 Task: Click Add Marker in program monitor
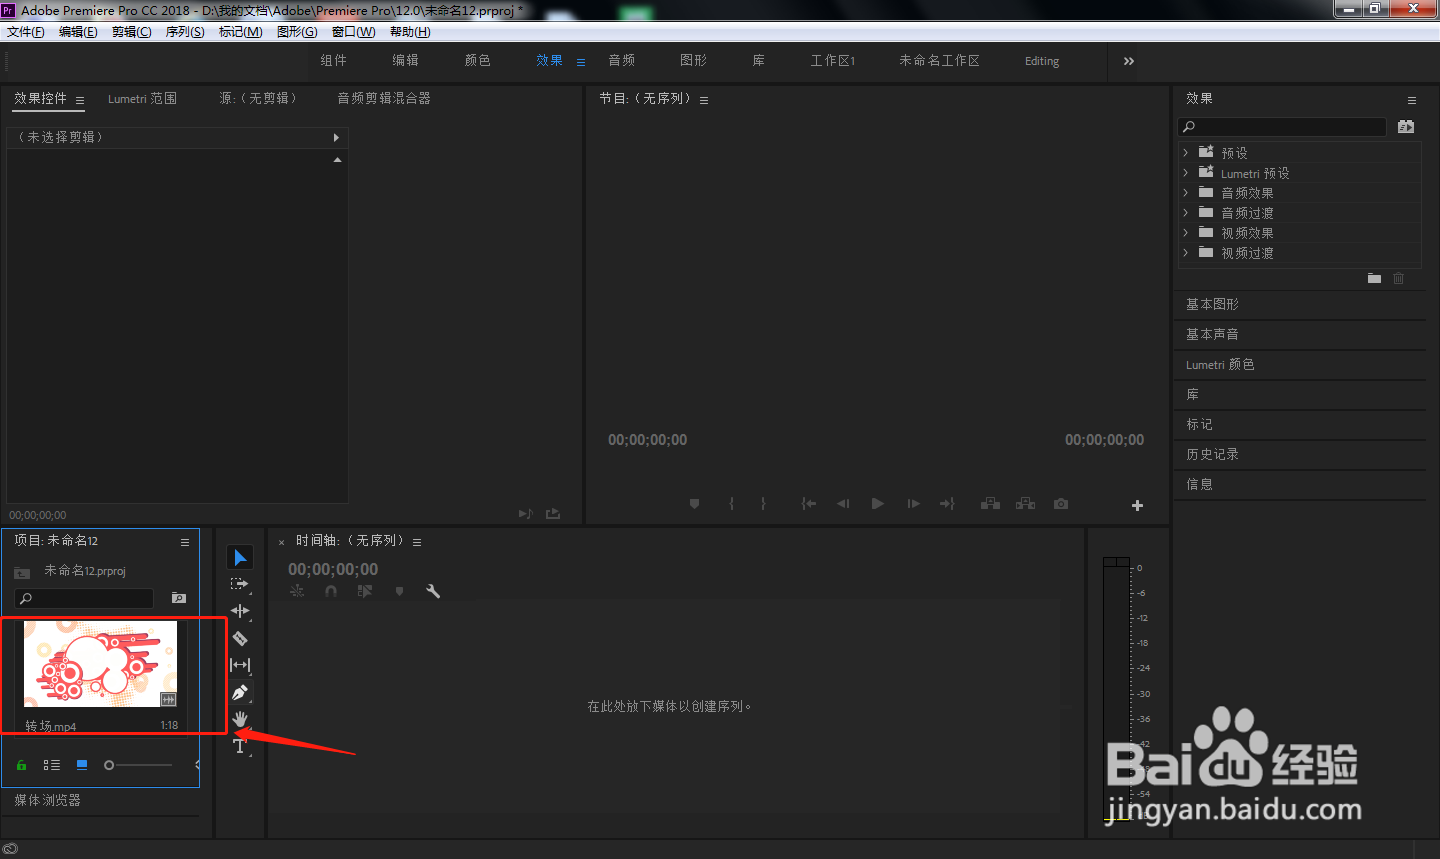click(694, 504)
